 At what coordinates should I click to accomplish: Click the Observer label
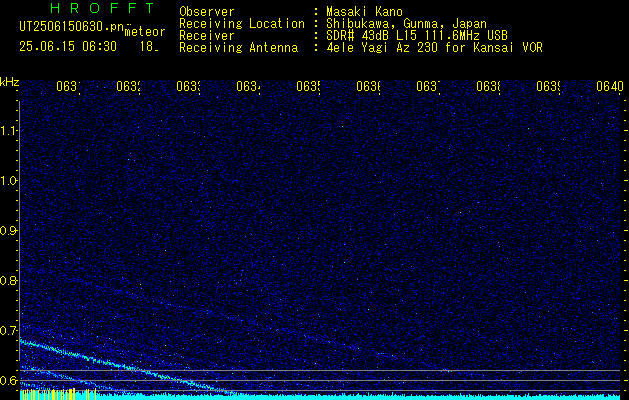pyautogui.click(x=207, y=12)
